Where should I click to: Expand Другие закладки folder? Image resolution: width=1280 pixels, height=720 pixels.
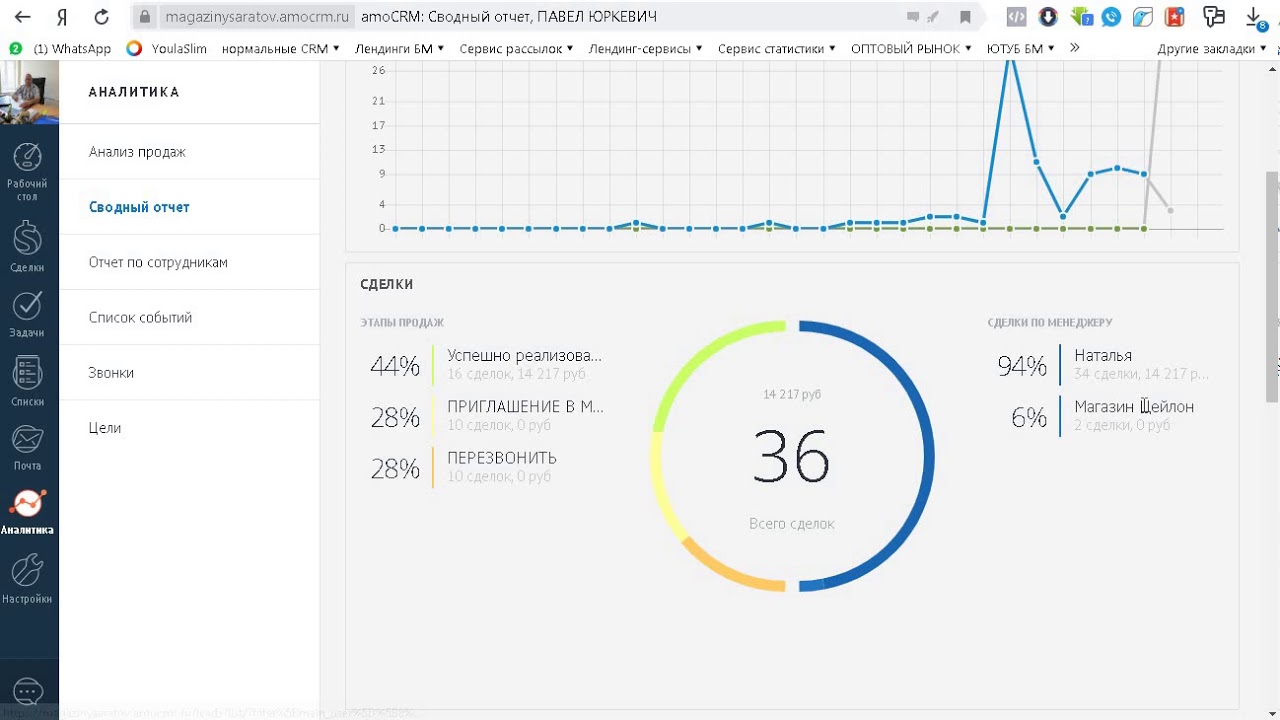tap(1212, 48)
